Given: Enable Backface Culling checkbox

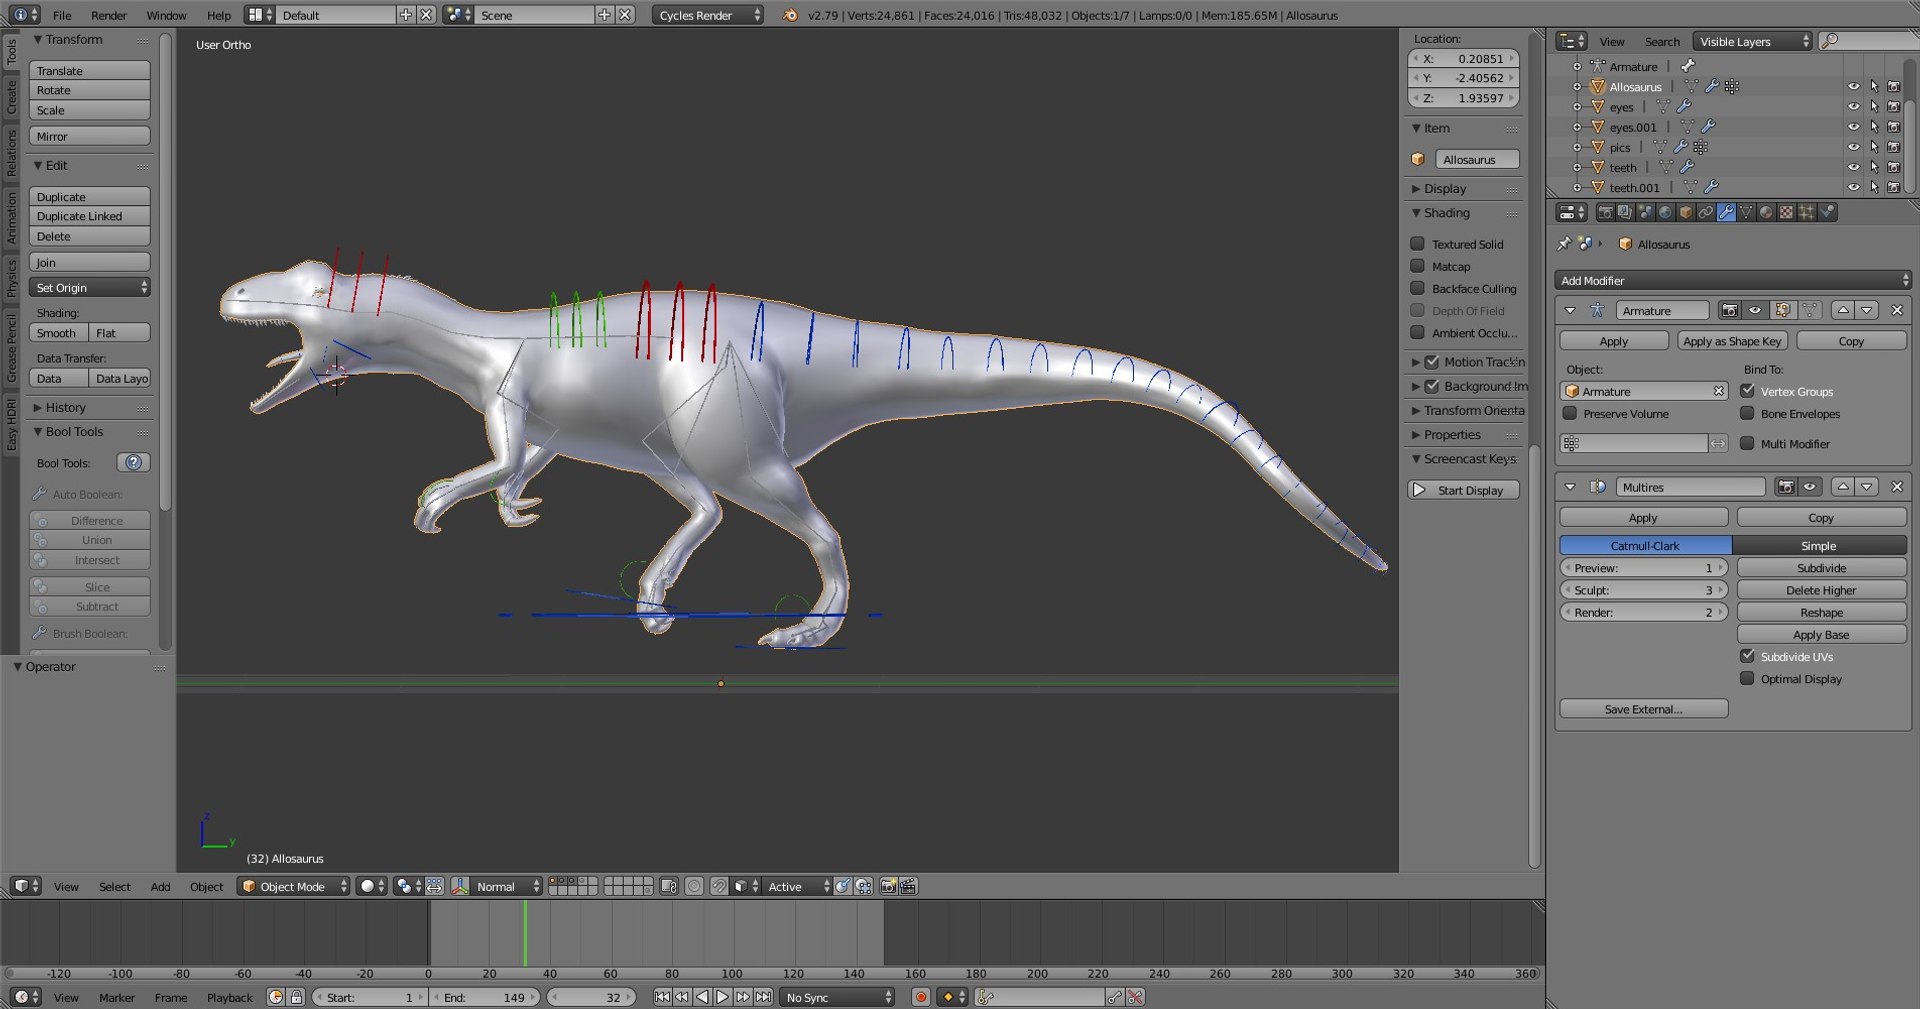Looking at the screenshot, I should (1417, 288).
